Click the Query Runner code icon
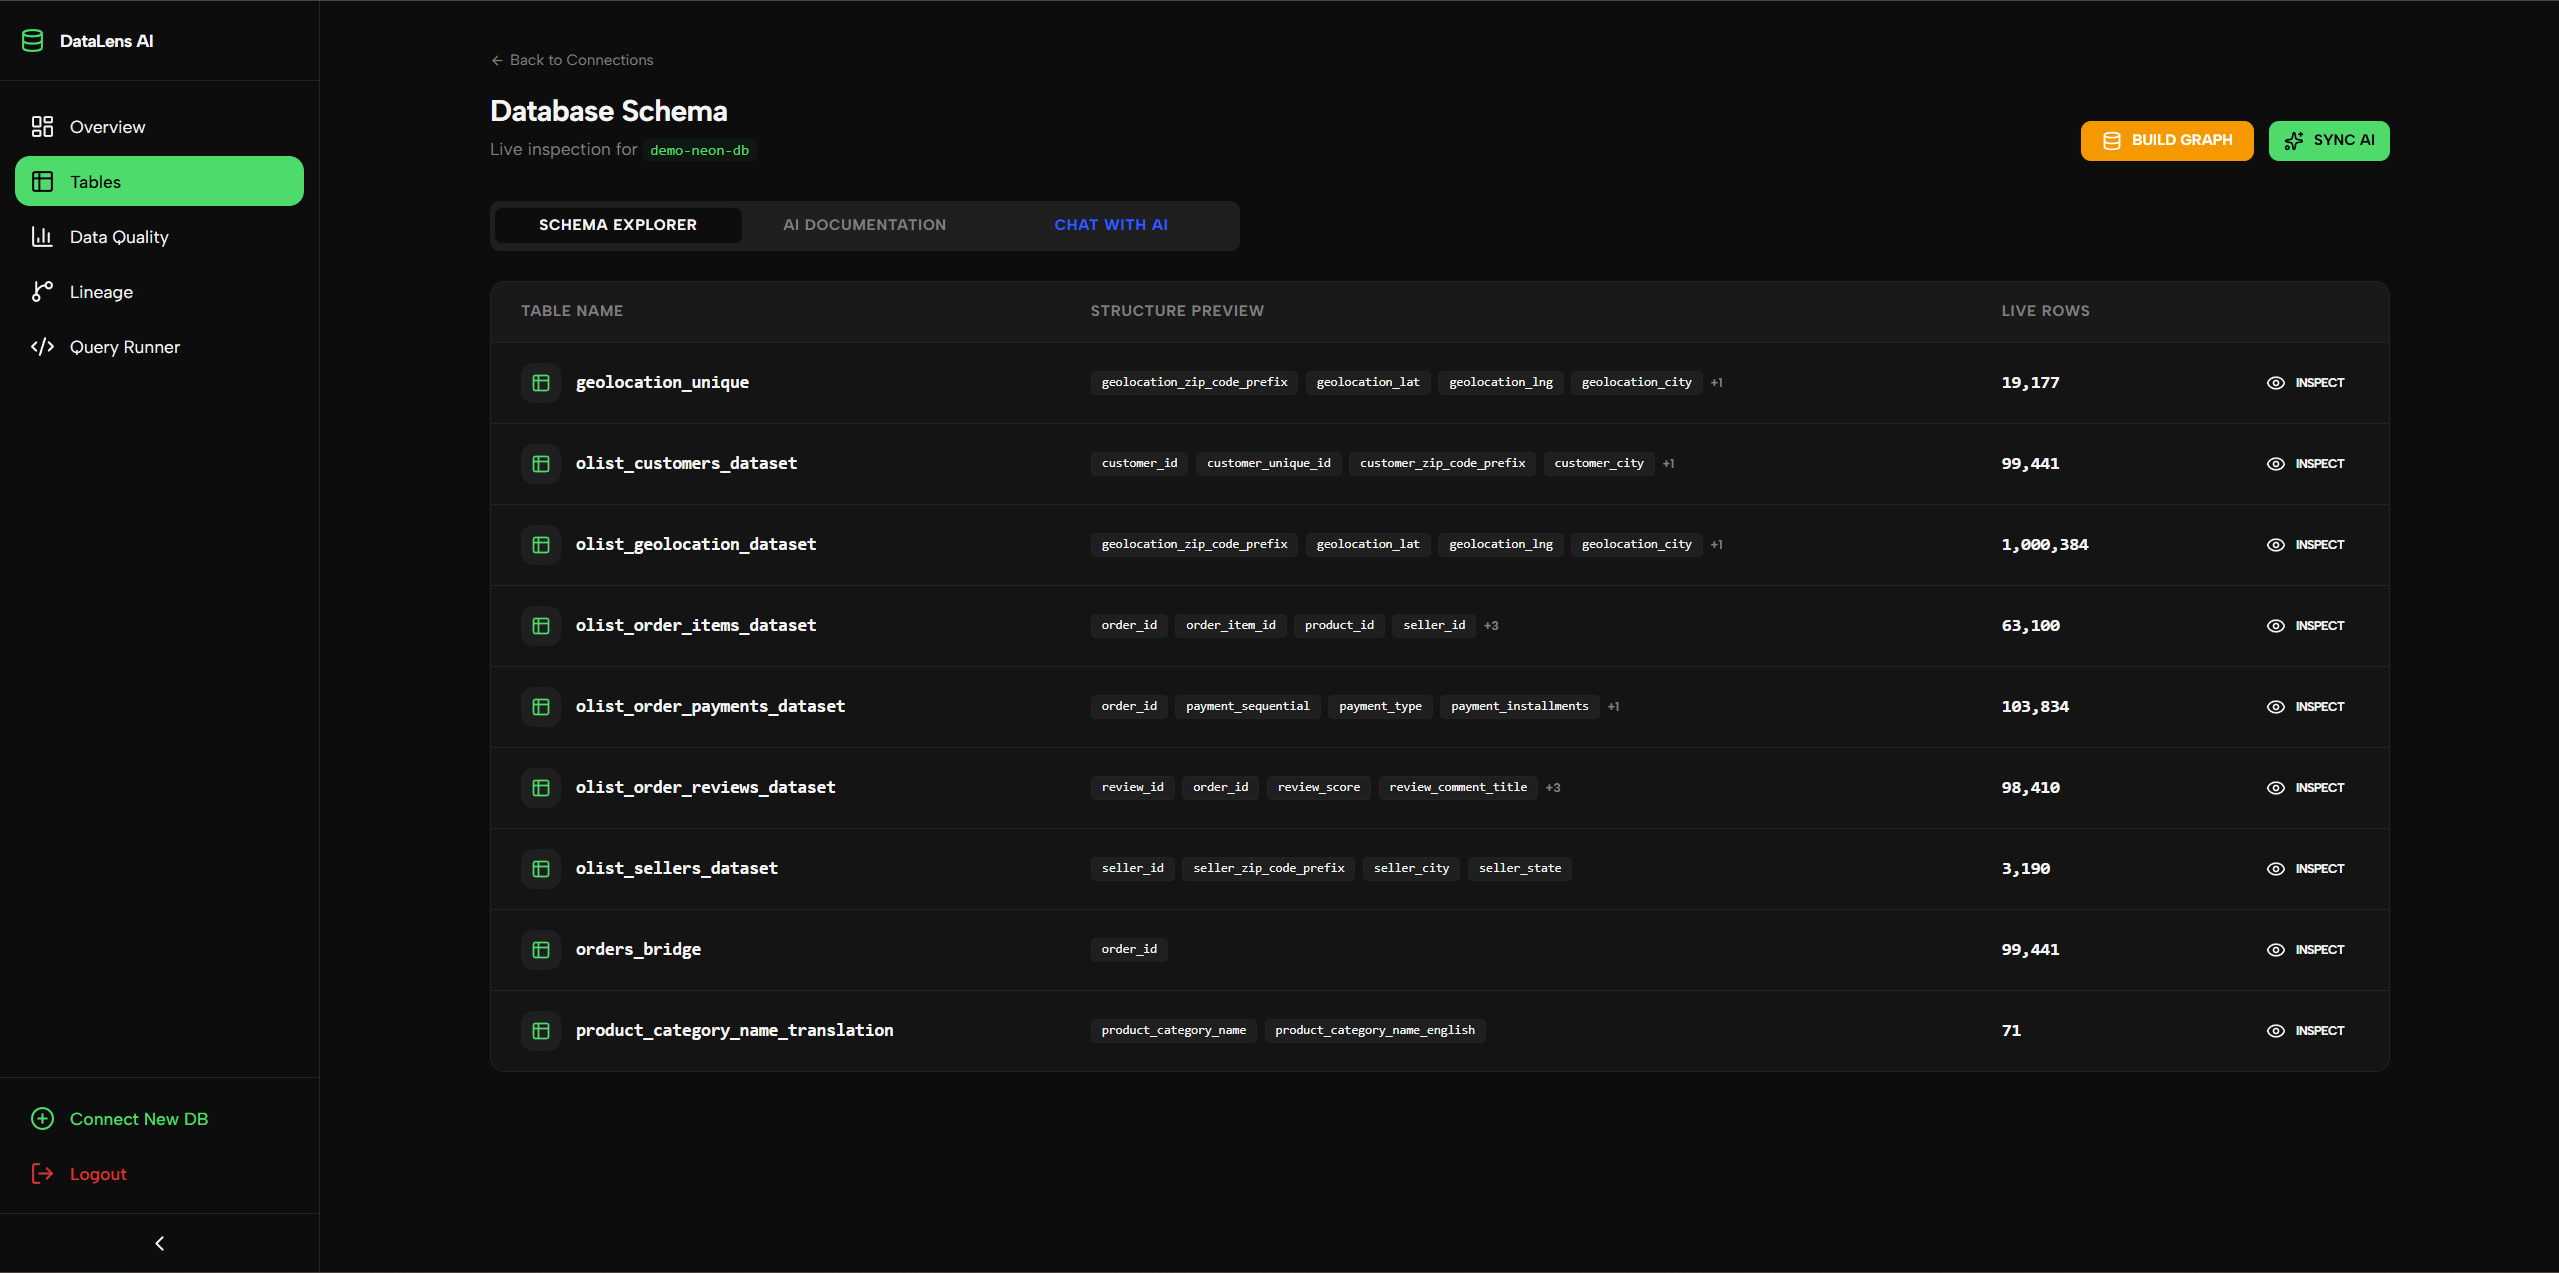This screenshot has height=1273, width=2559. coord(41,346)
